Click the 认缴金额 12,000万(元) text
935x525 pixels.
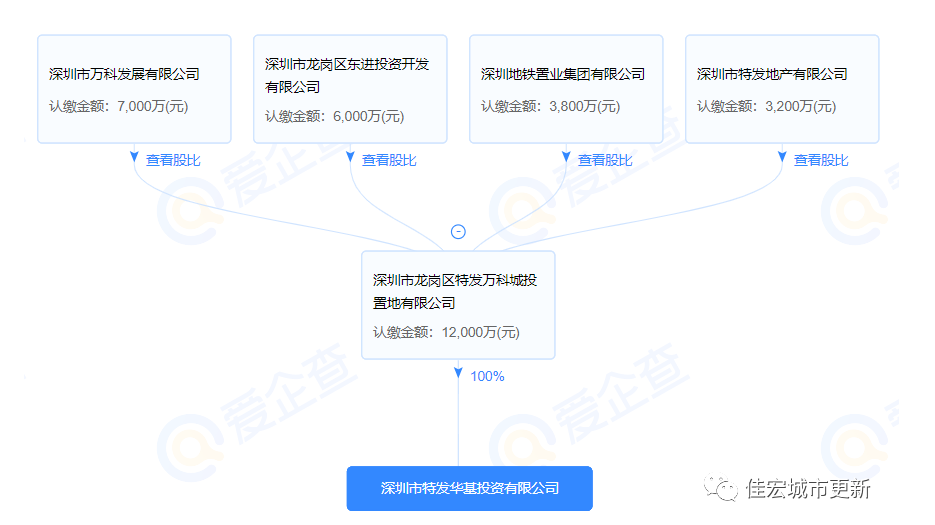point(446,333)
